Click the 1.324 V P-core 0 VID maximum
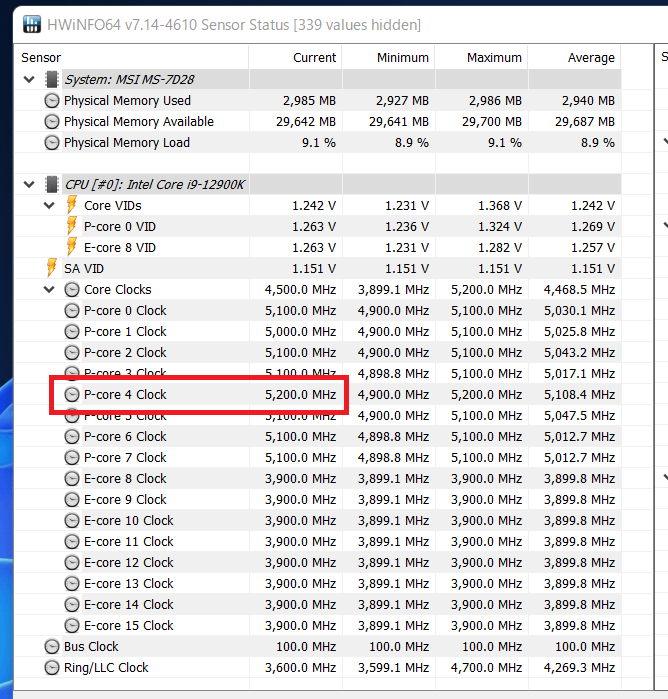668x699 pixels. coord(500,226)
